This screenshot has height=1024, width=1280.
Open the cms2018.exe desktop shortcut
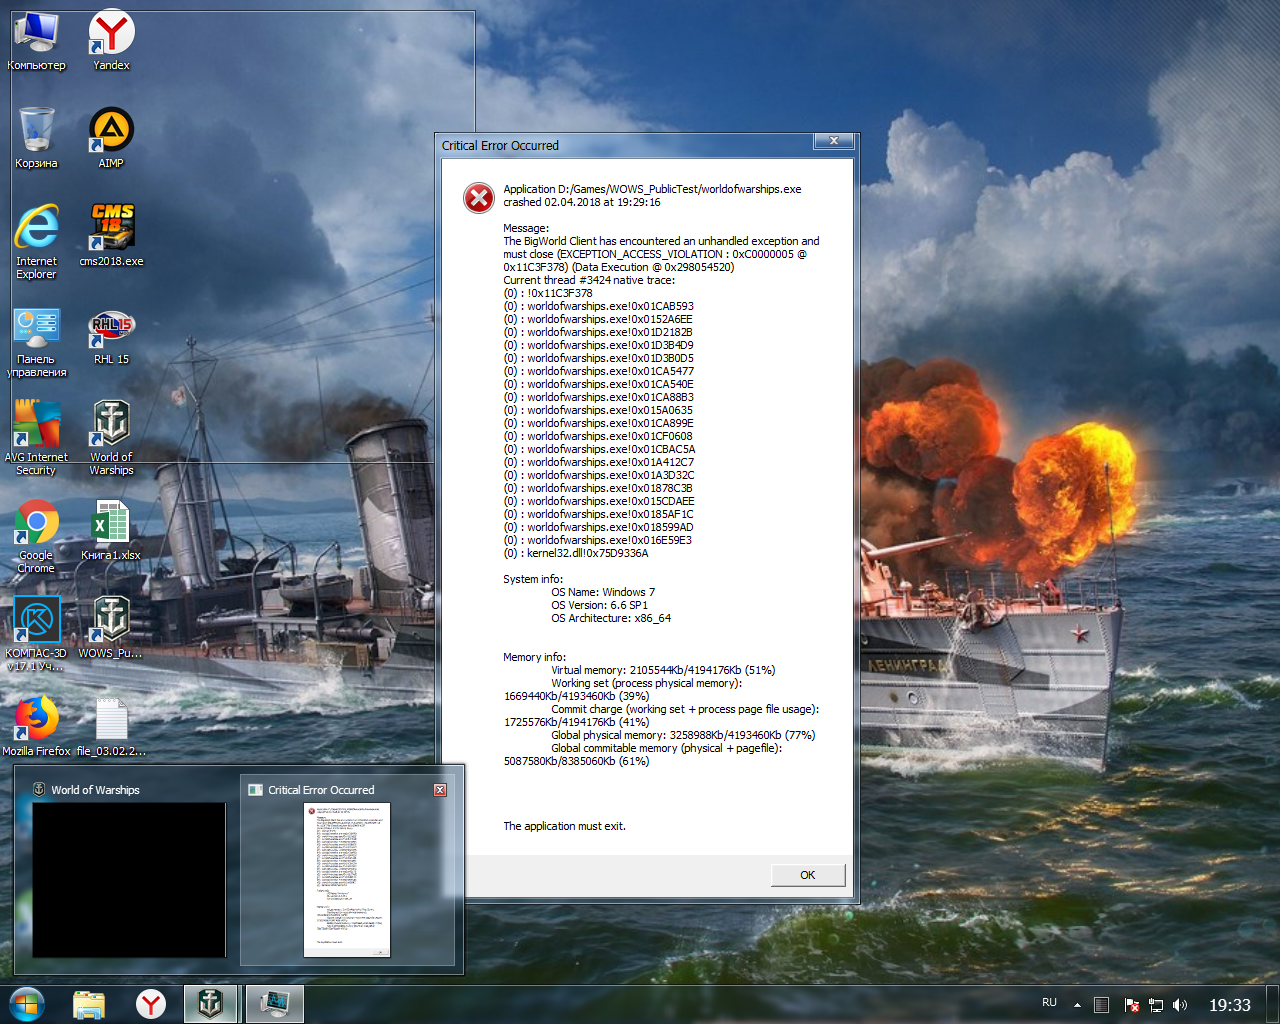[x=111, y=229]
